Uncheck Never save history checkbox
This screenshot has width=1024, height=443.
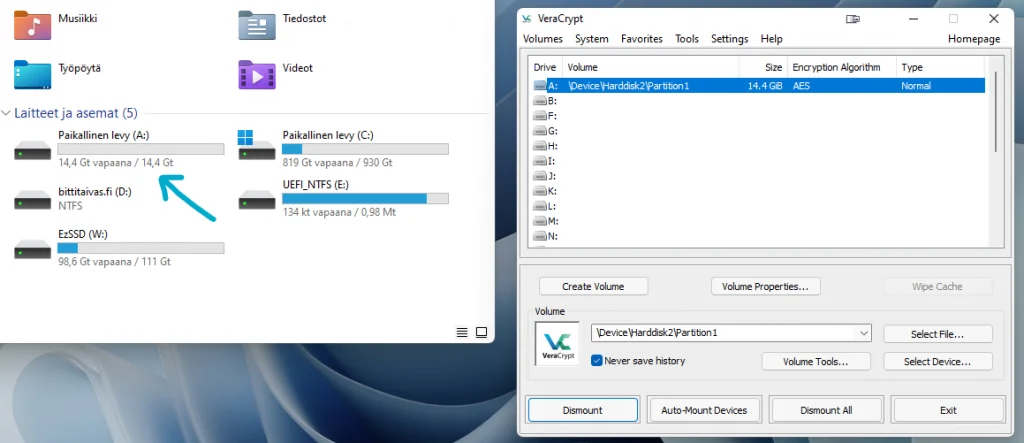point(596,361)
